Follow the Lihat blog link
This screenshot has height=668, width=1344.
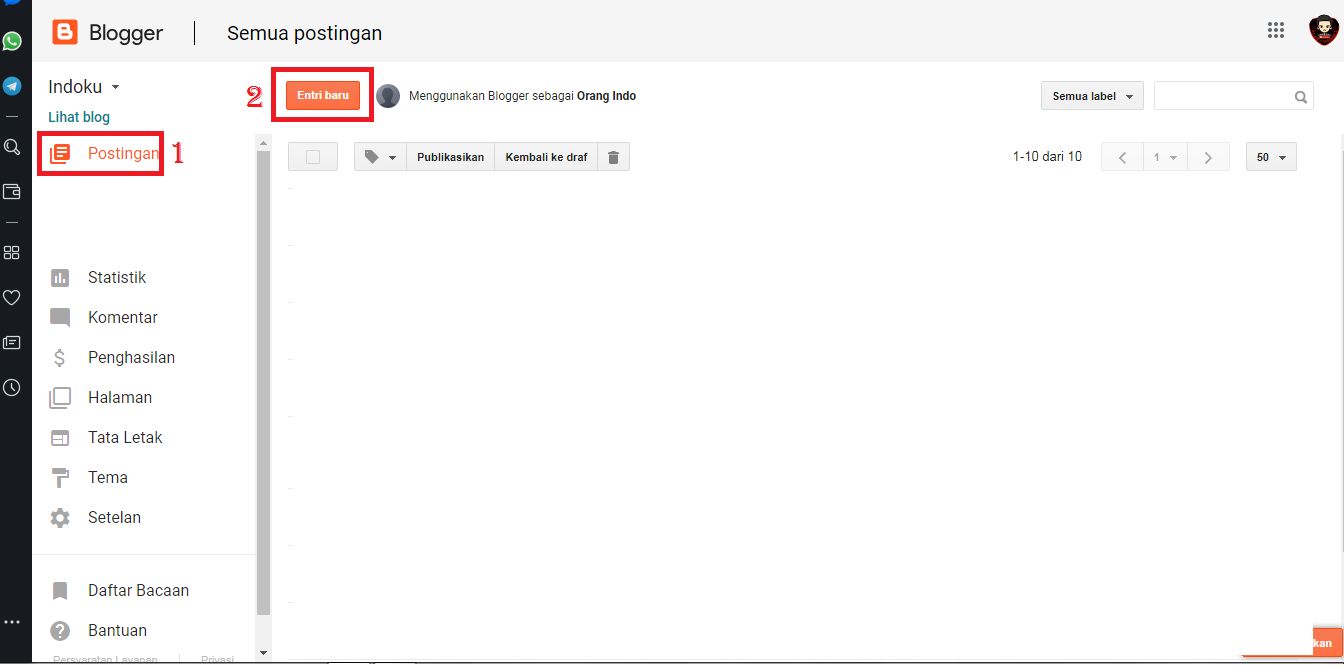(79, 117)
